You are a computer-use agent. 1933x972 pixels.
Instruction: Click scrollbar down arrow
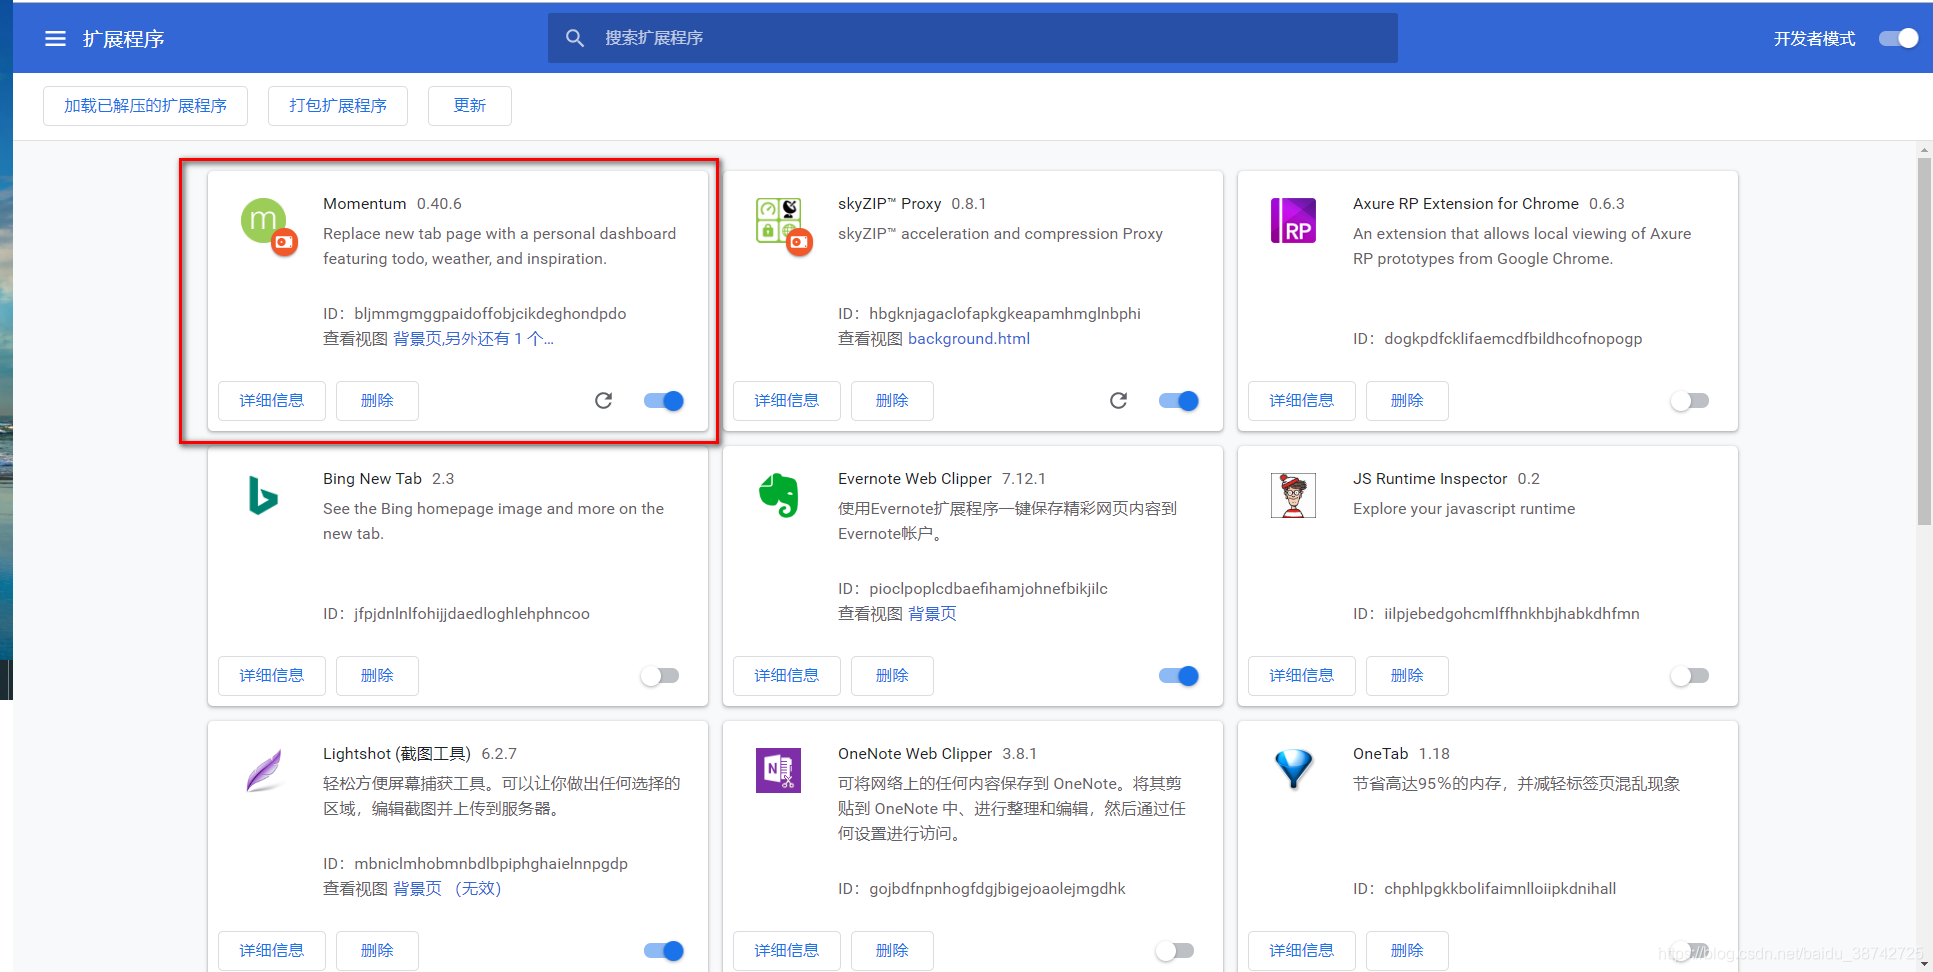(1924, 964)
